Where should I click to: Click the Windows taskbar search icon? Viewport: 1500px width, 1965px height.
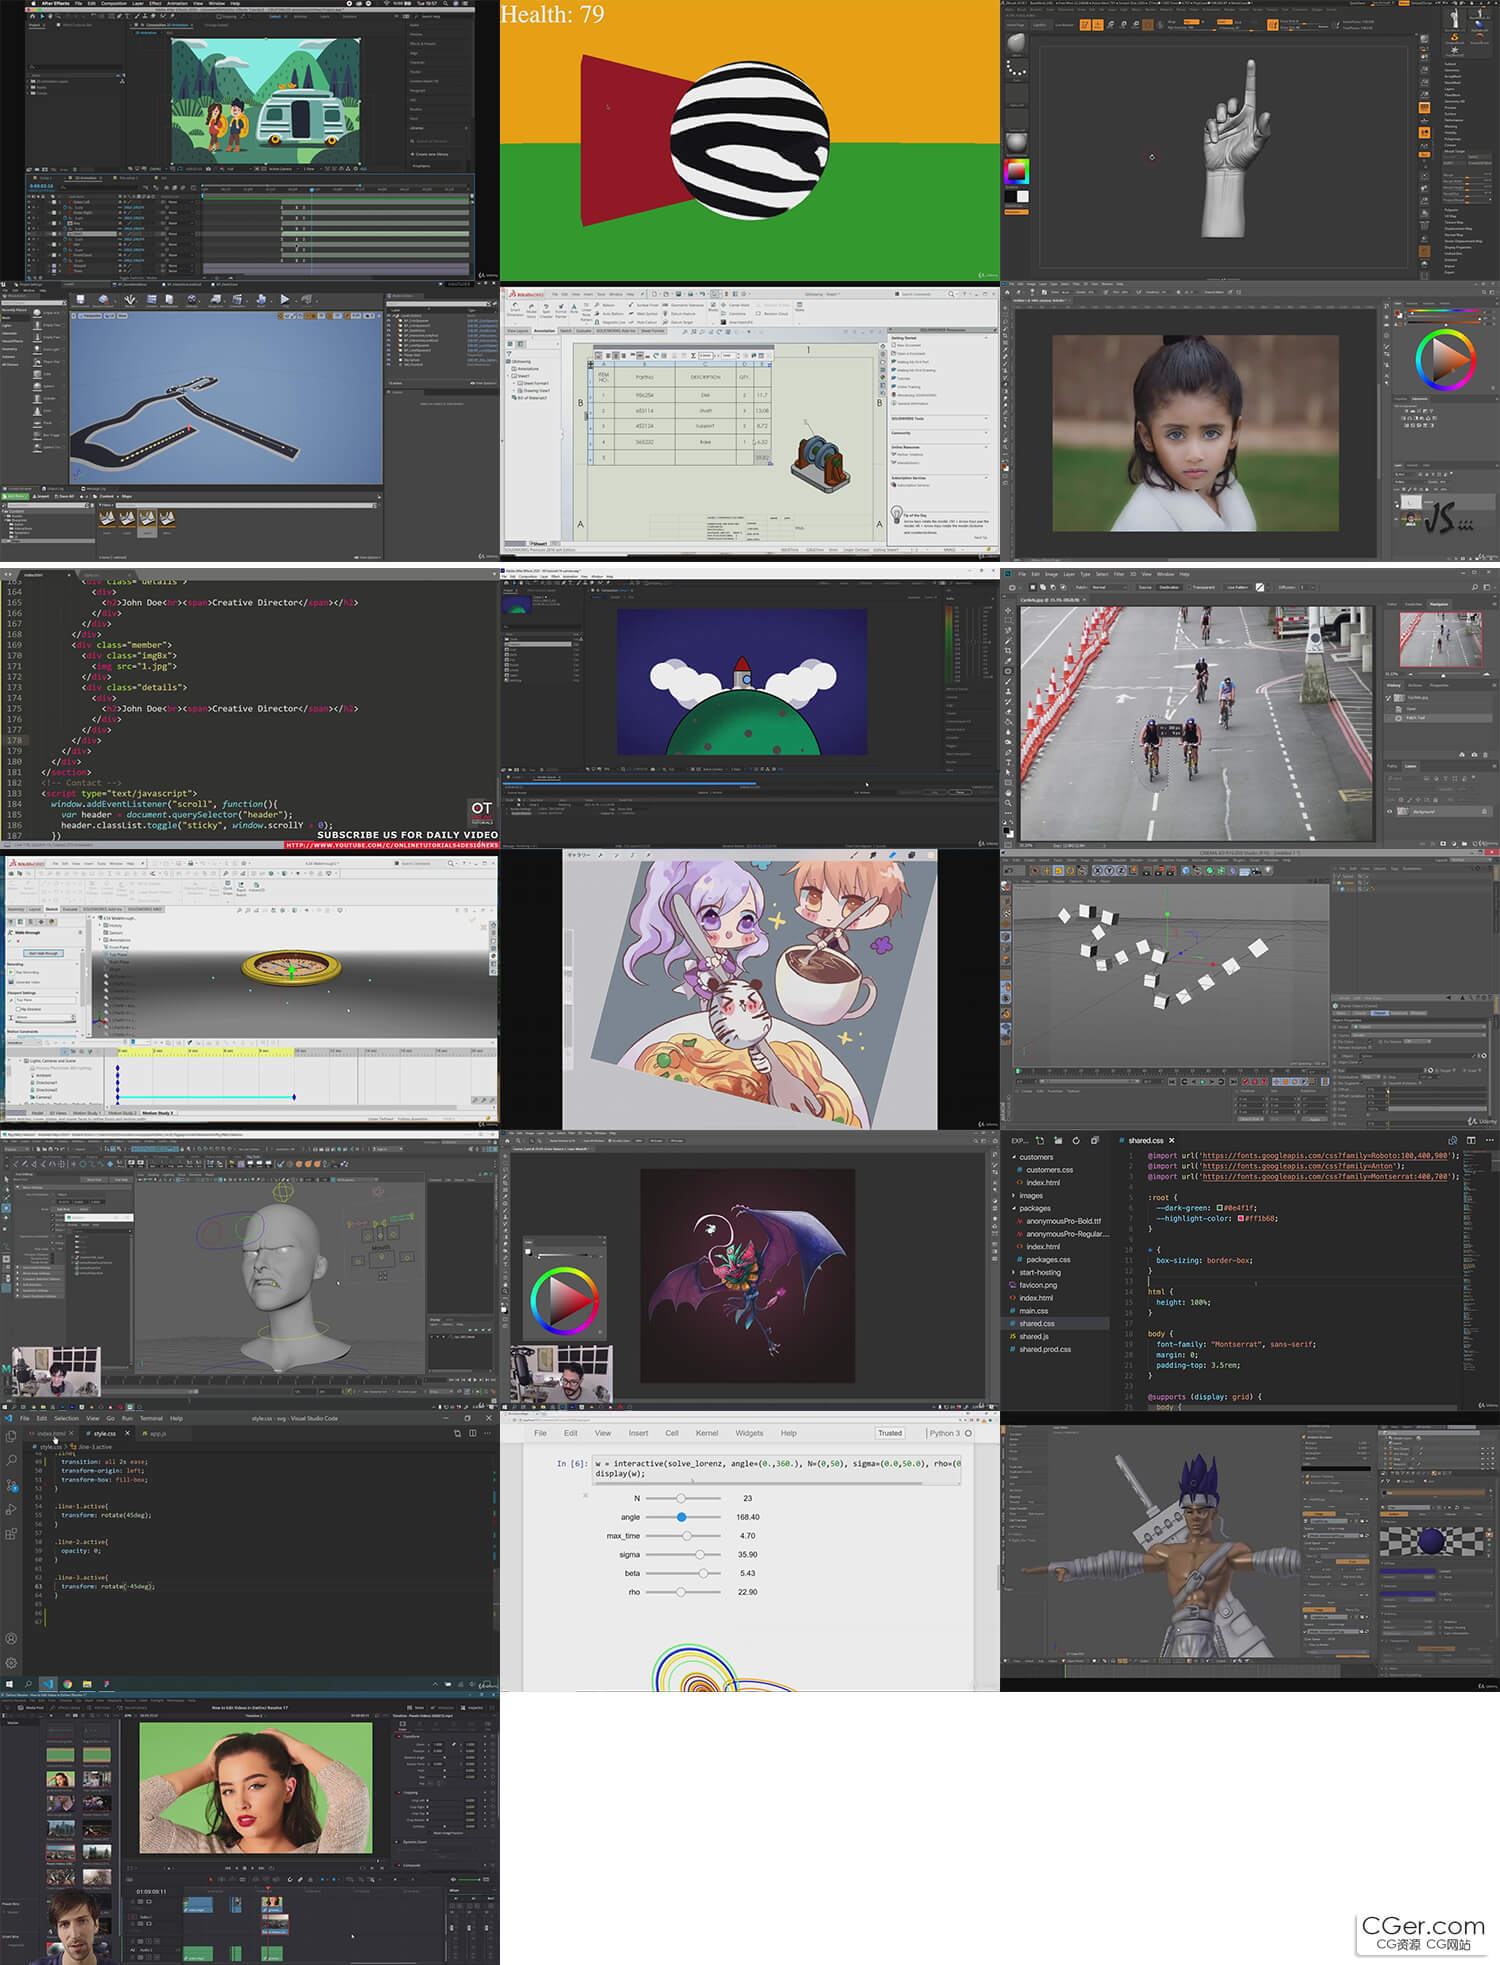tap(28, 1684)
